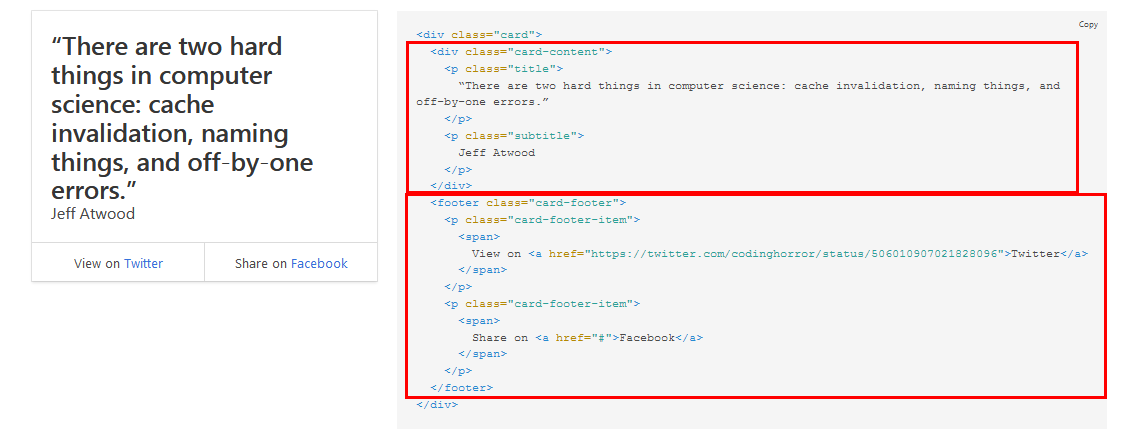Click the <div class="card"> code line
Viewport: 1139px width, 448px height.
(479, 35)
